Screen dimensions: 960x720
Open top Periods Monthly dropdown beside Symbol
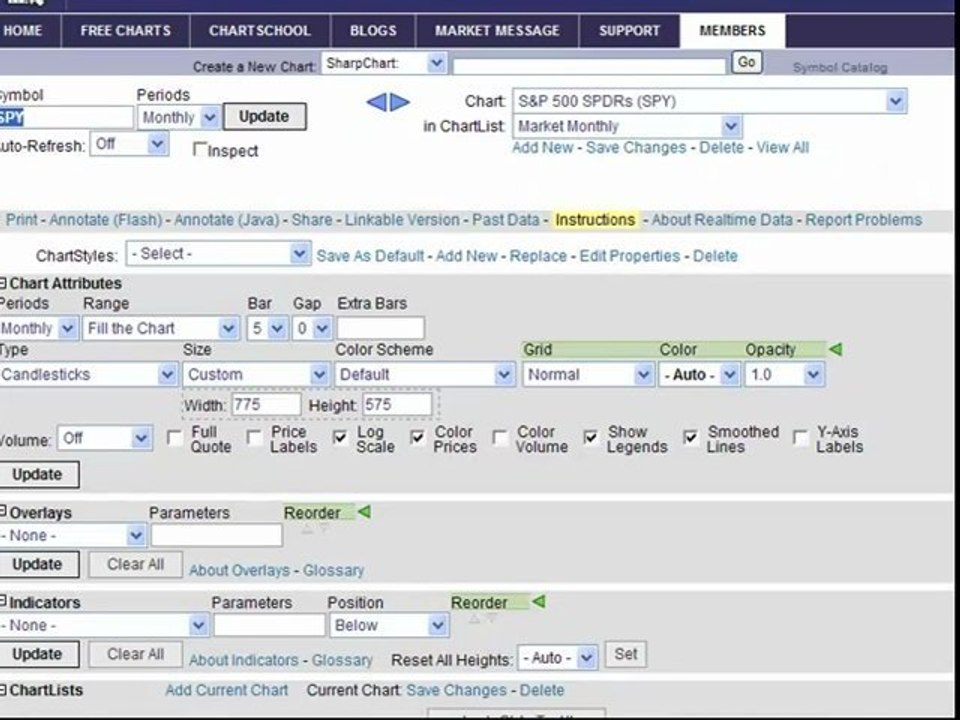tap(179, 118)
